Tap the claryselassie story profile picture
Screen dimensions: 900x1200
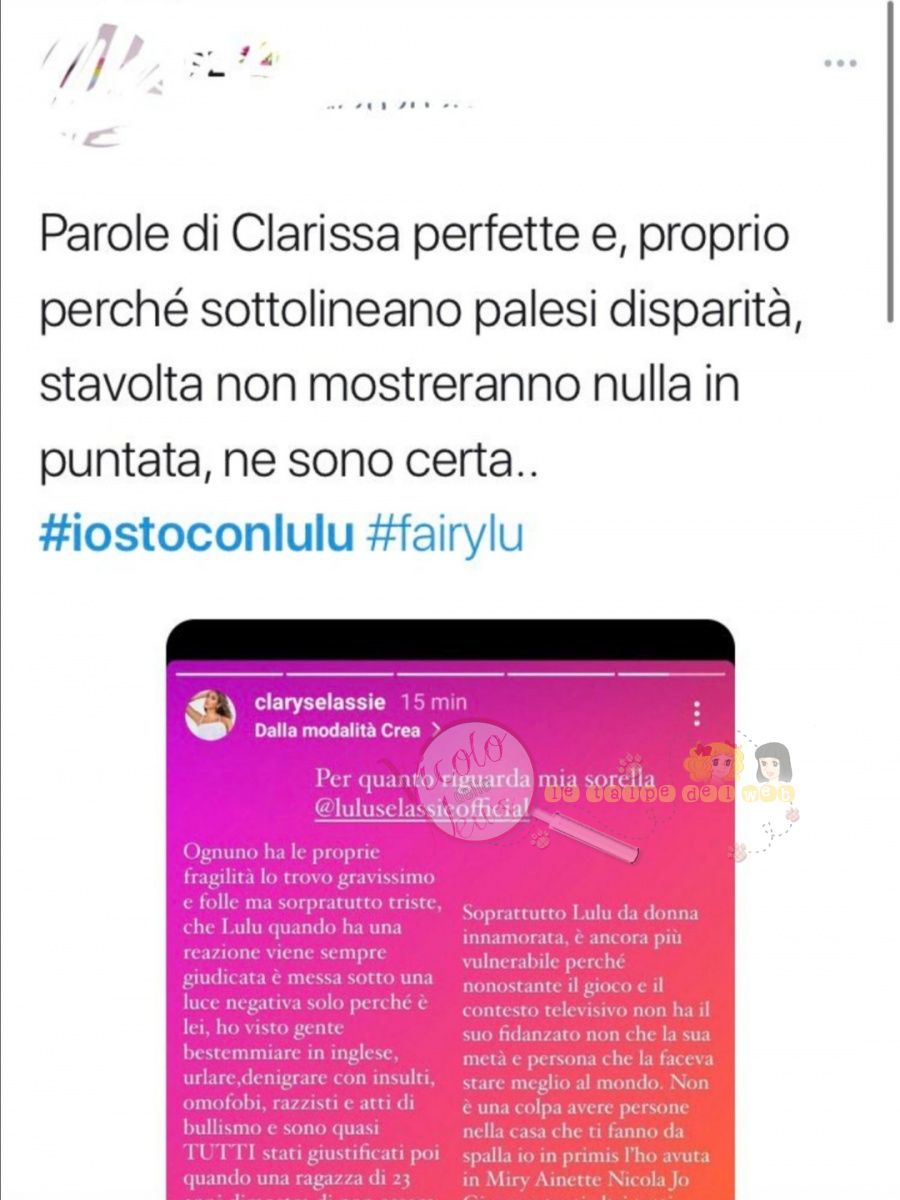210,714
